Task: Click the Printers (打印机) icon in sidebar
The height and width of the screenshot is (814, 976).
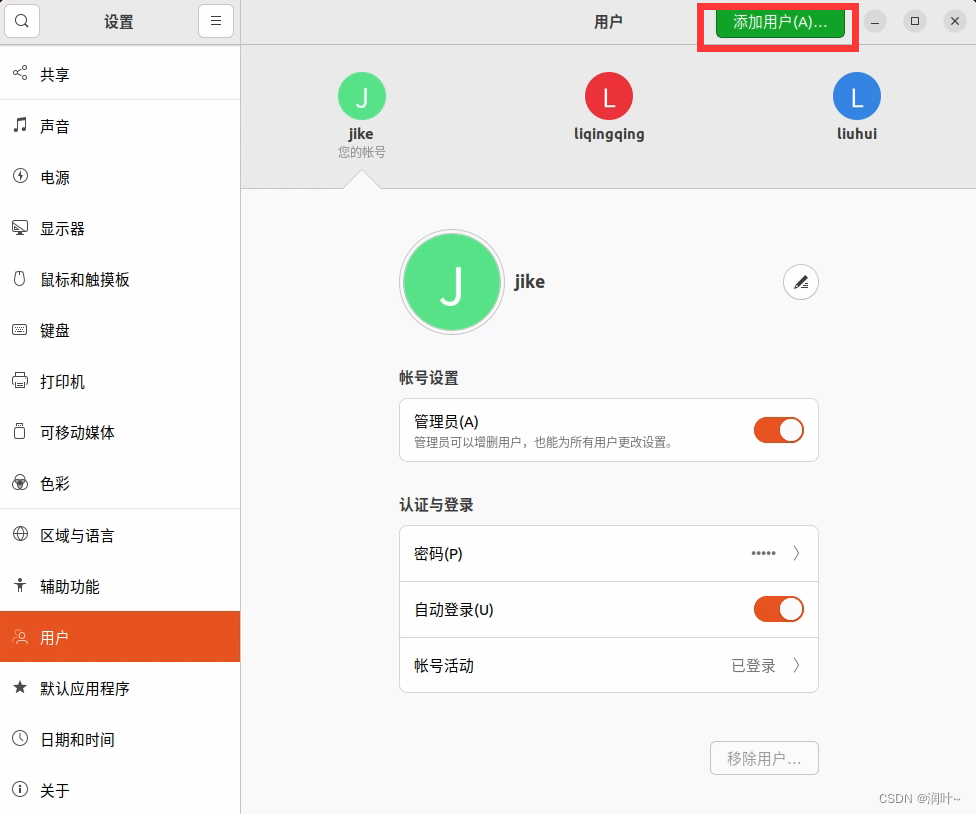Action: tap(20, 380)
